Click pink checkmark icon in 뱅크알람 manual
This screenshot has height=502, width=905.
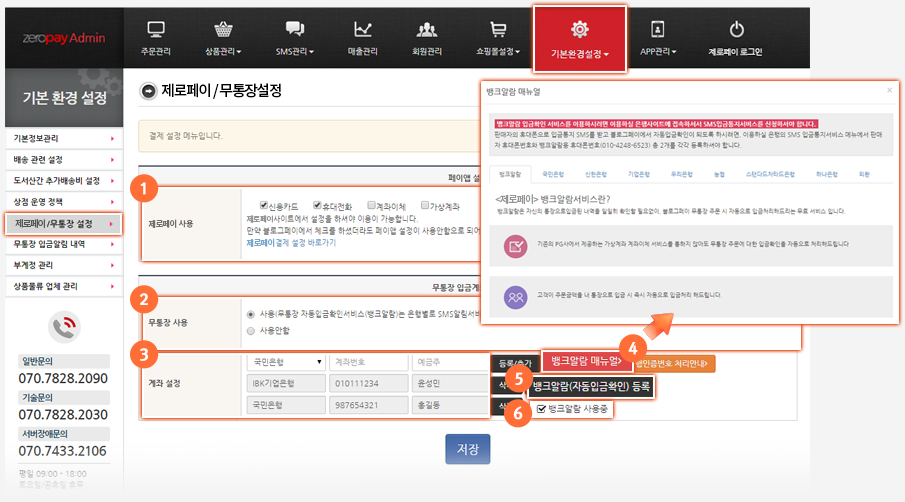(515, 246)
